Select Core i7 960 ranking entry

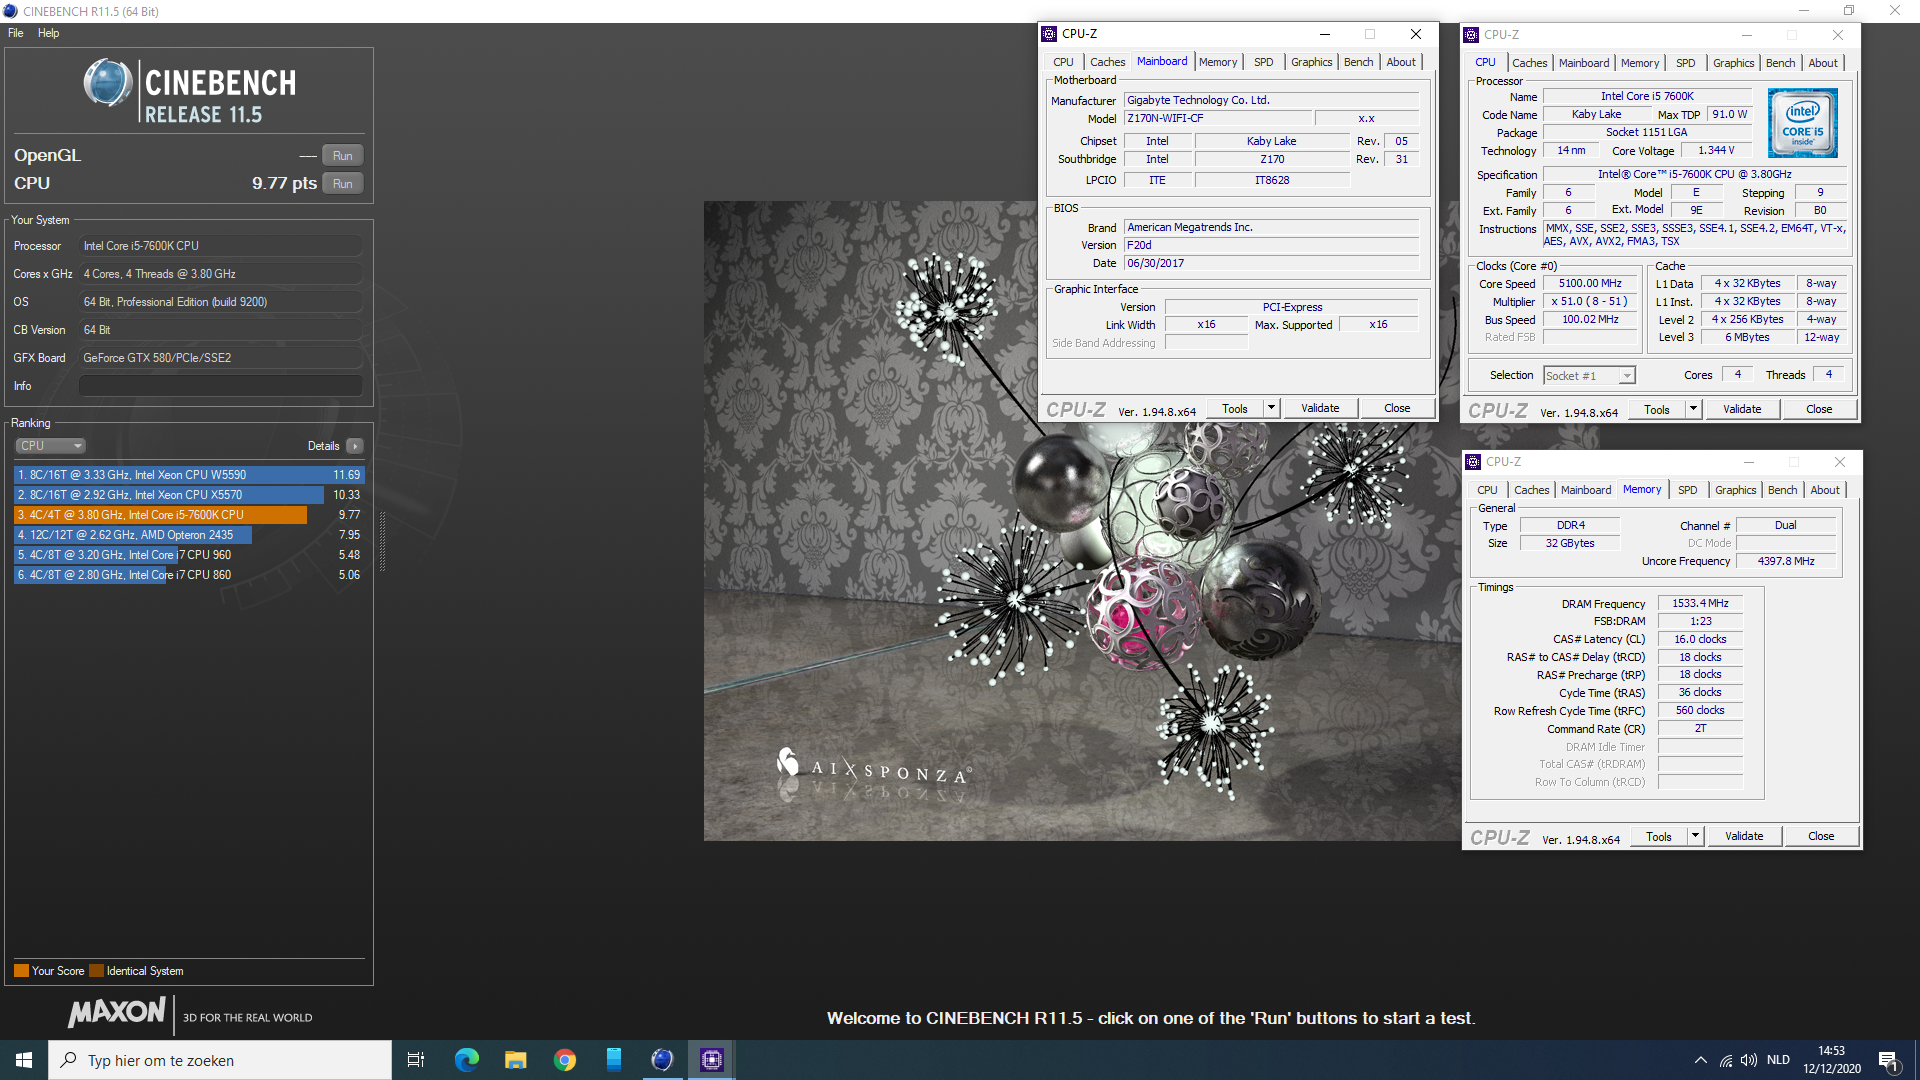pos(189,555)
